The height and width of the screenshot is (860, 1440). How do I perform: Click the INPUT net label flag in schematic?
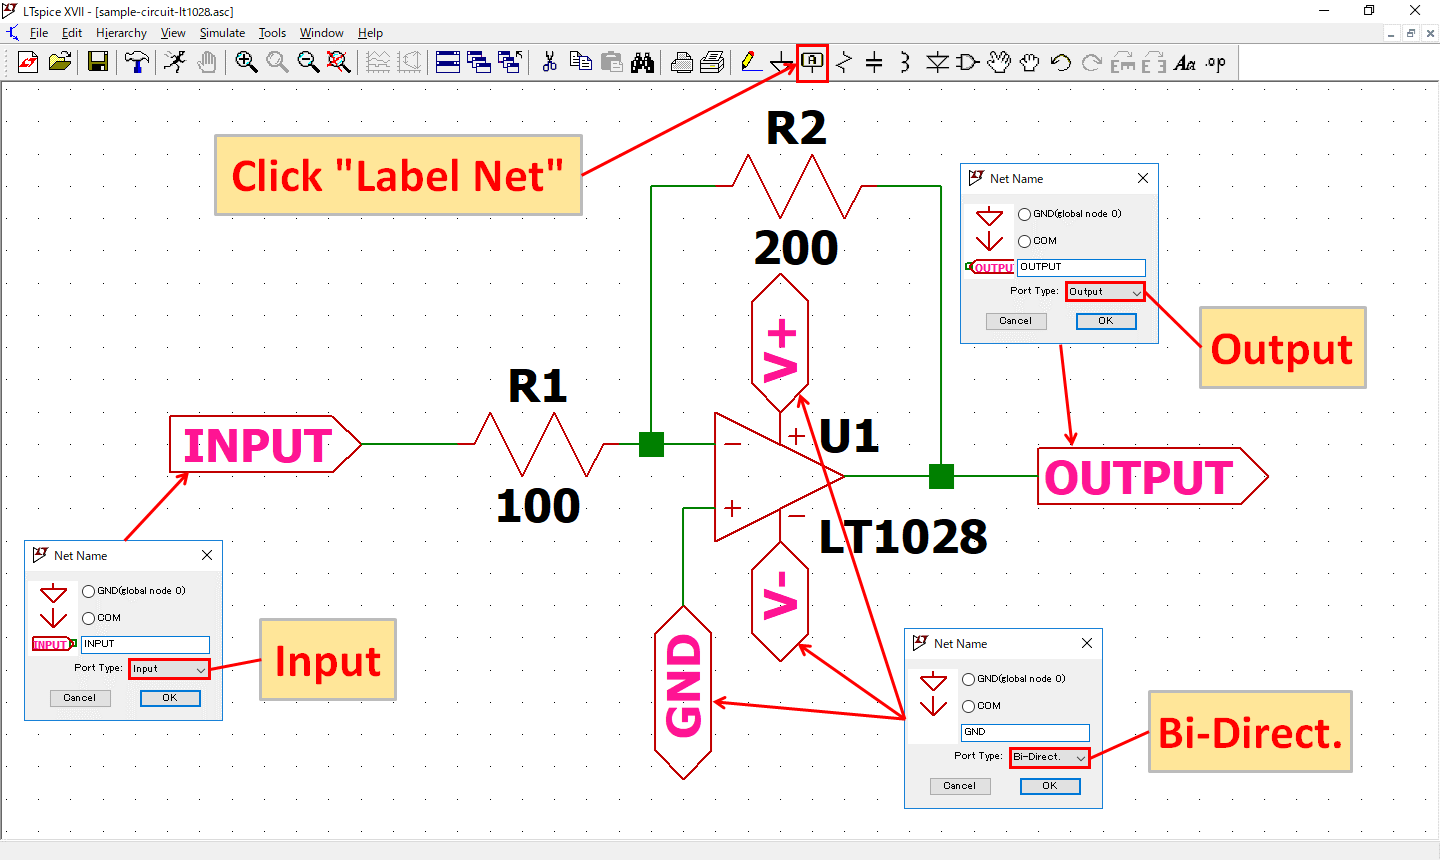click(265, 444)
